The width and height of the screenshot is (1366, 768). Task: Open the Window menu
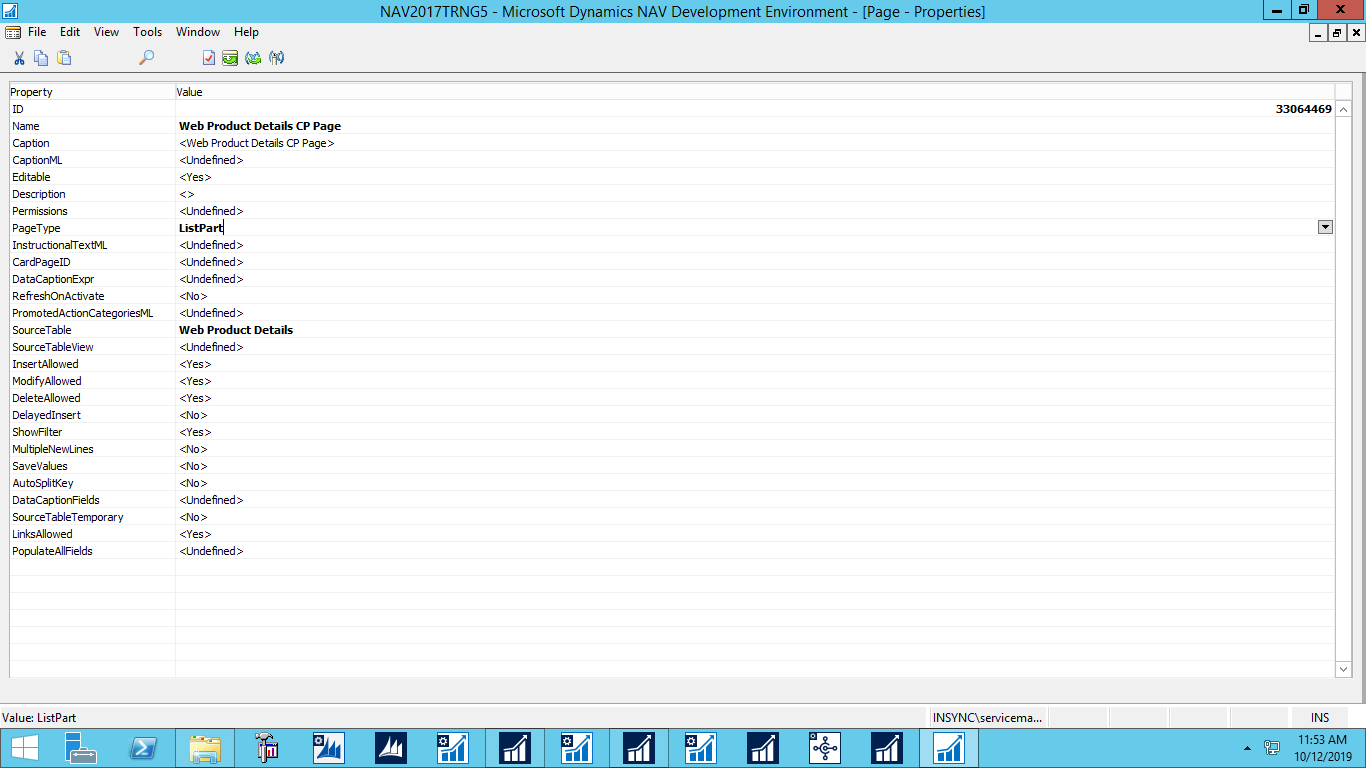click(198, 32)
